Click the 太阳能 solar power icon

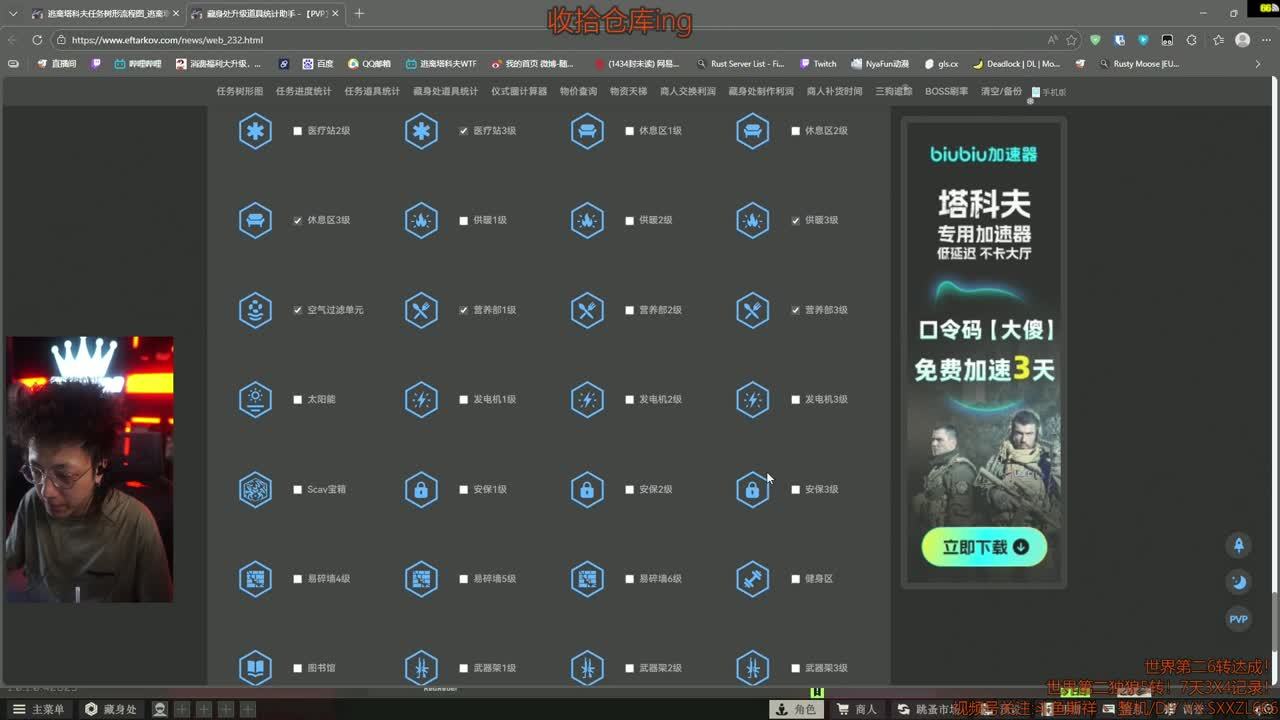coord(255,400)
